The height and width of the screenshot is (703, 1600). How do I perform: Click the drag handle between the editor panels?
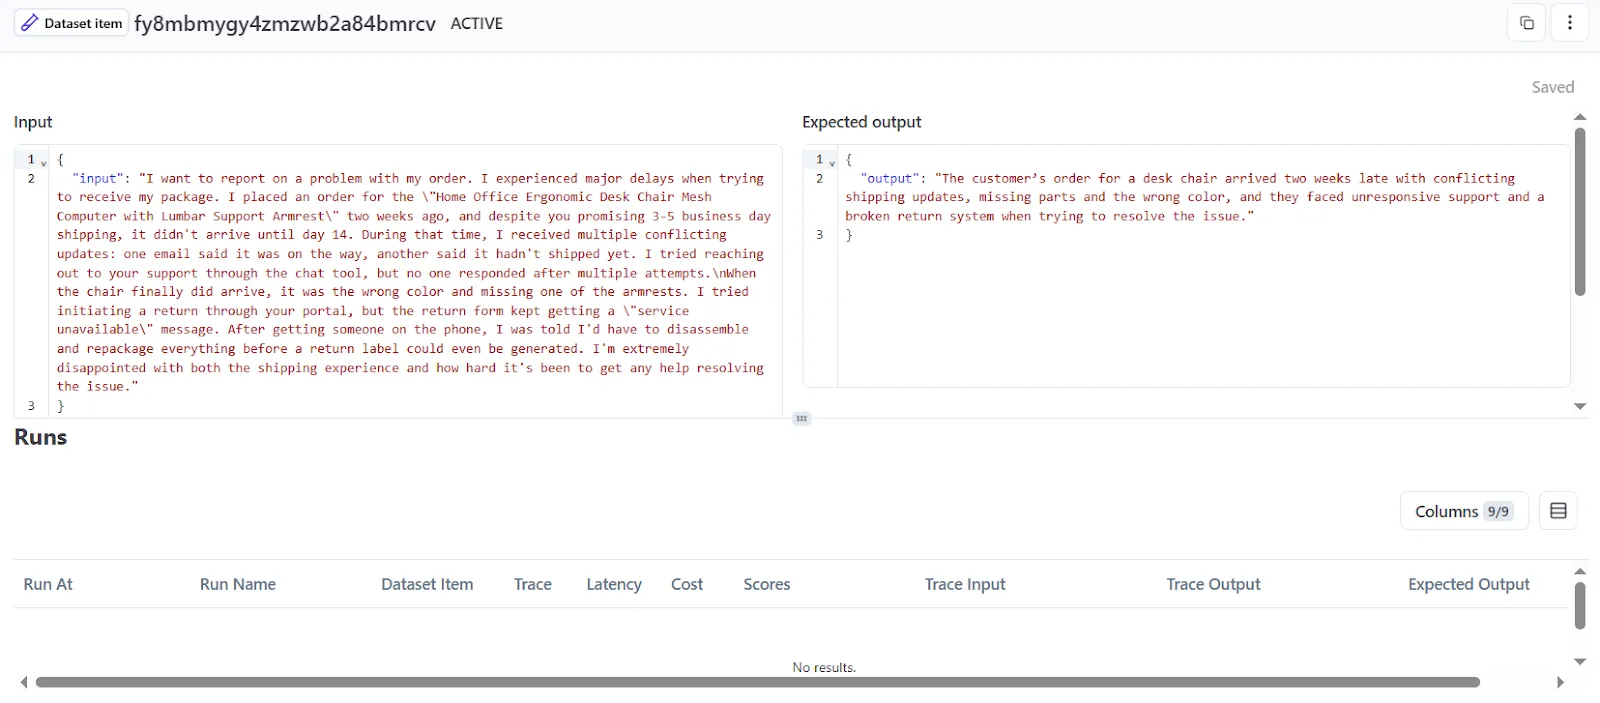click(x=801, y=419)
